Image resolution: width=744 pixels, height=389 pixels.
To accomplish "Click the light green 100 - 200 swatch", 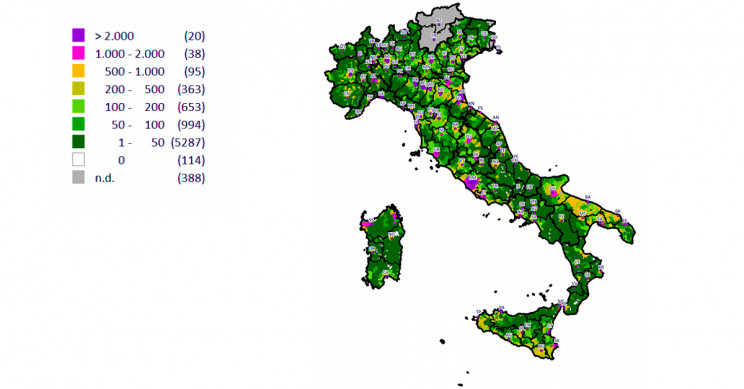I will (78, 106).
